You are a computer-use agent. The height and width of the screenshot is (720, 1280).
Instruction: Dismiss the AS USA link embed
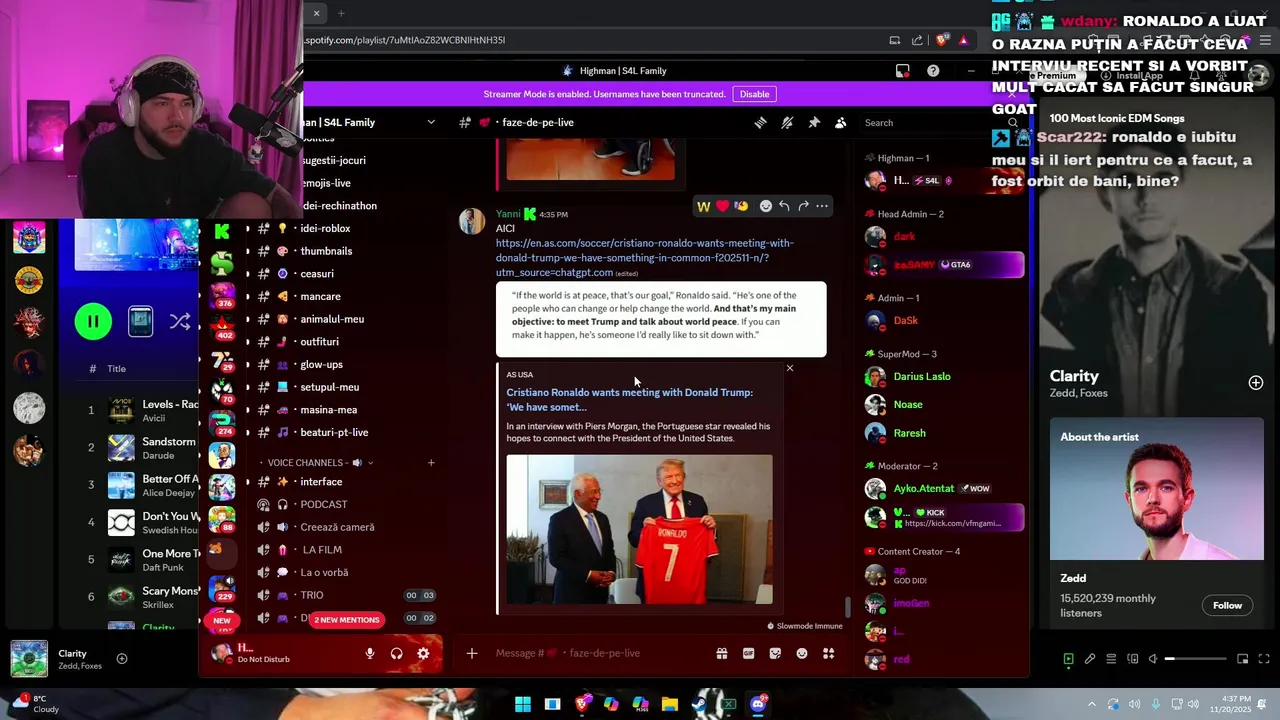790,368
